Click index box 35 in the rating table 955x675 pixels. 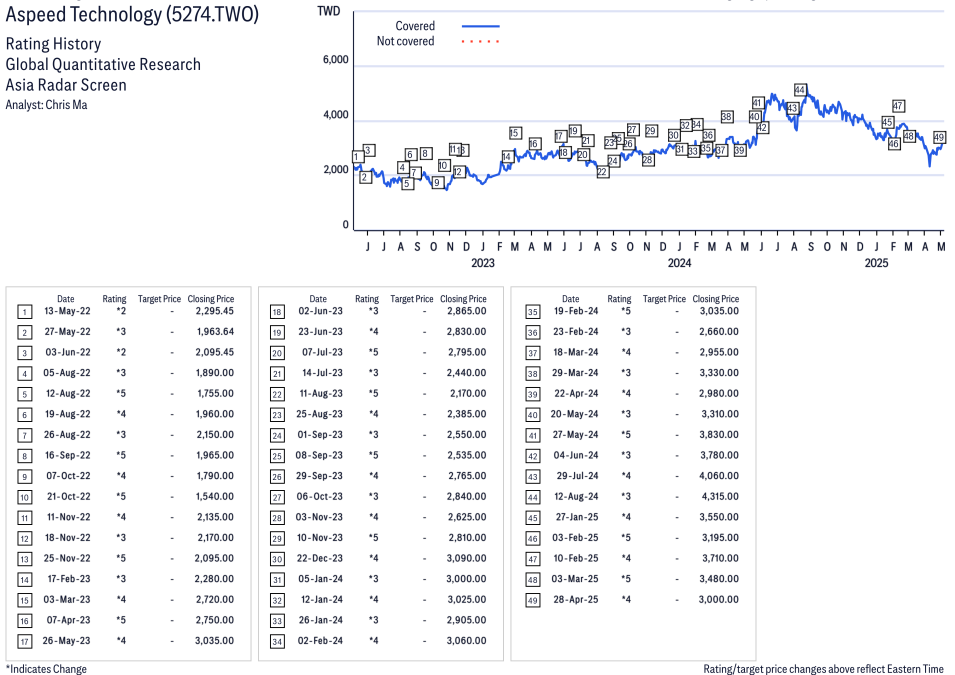click(x=533, y=313)
